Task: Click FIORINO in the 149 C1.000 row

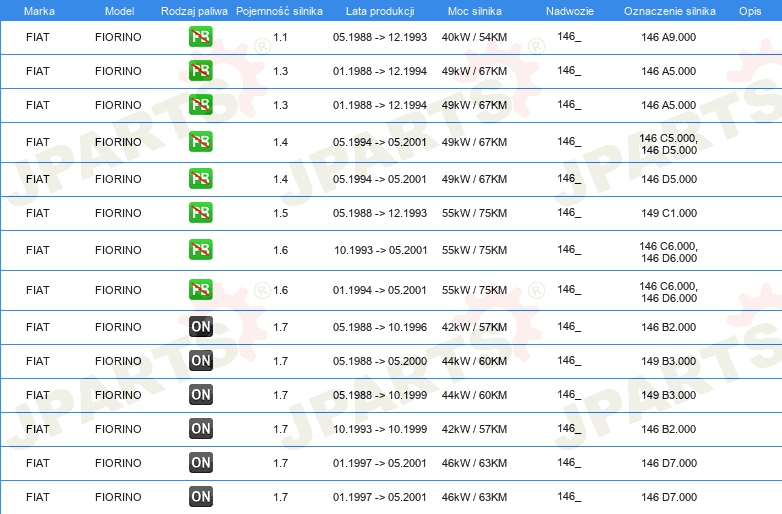Action: pos(118,213)
